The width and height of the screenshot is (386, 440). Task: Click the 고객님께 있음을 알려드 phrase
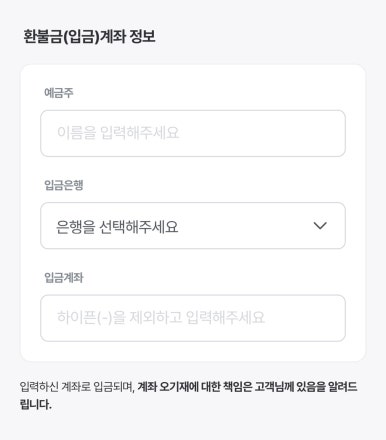click(x=306, y=387)
